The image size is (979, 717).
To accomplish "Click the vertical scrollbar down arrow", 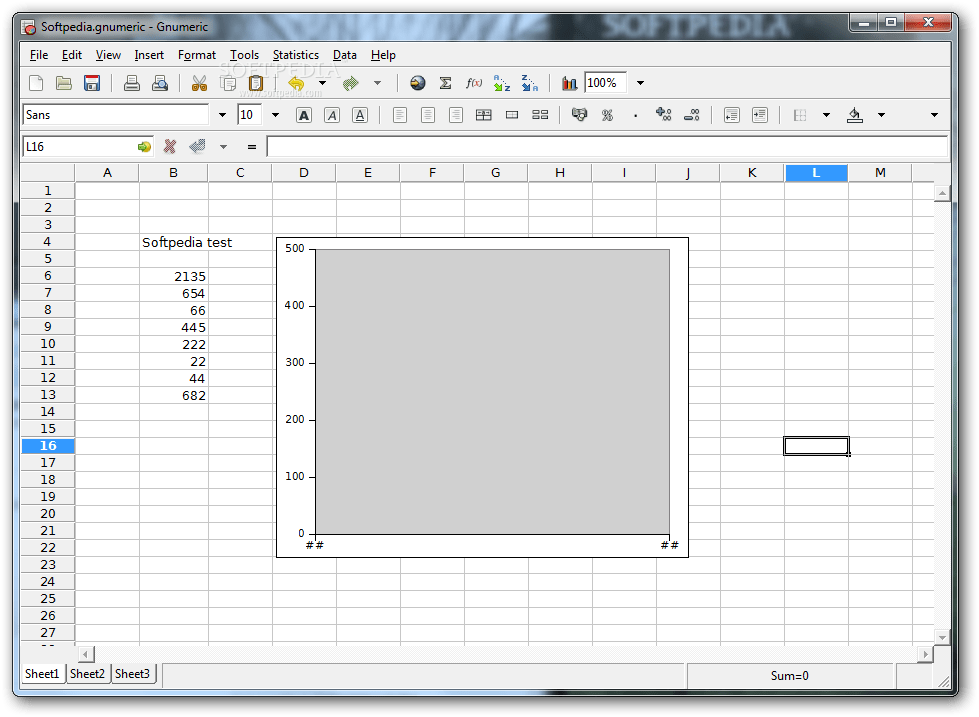I will (x=942, y=638).
